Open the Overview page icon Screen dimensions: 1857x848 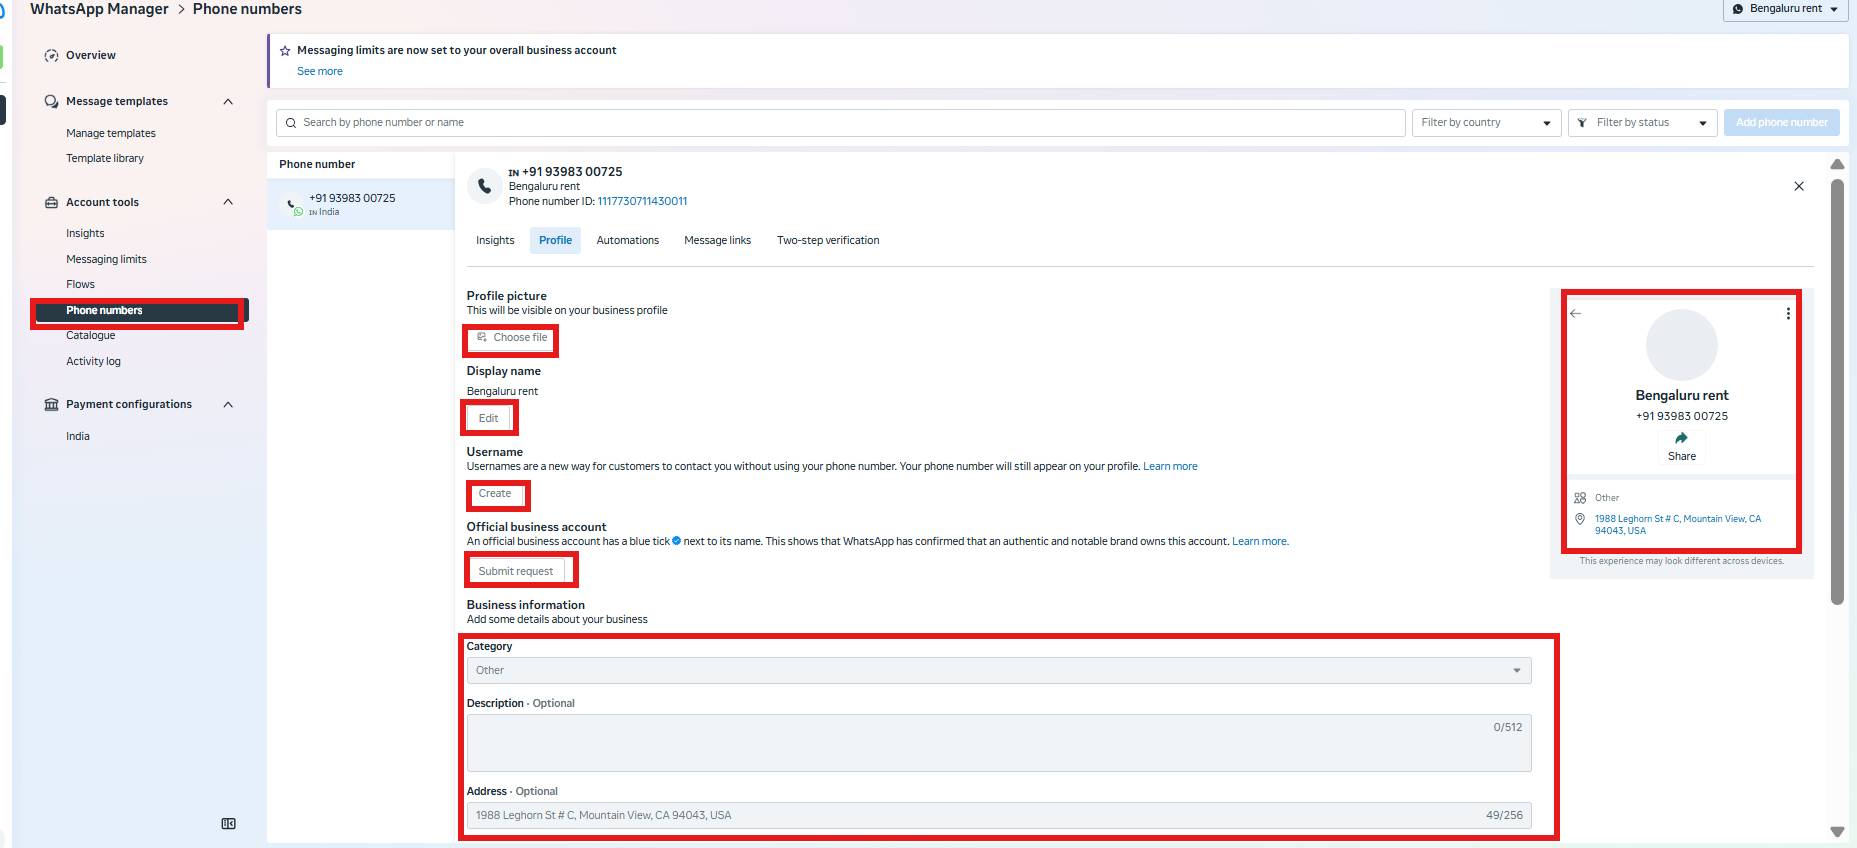51,56
